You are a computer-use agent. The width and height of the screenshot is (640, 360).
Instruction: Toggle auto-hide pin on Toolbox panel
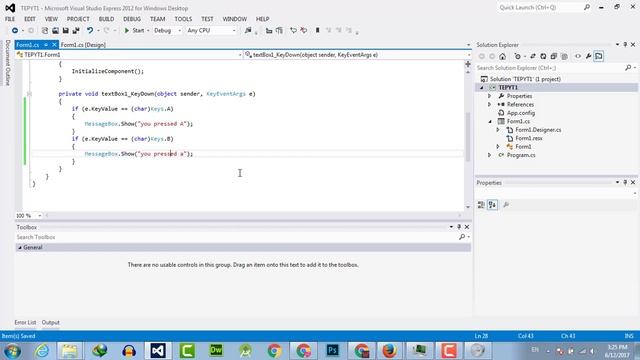tap(459, 227)
